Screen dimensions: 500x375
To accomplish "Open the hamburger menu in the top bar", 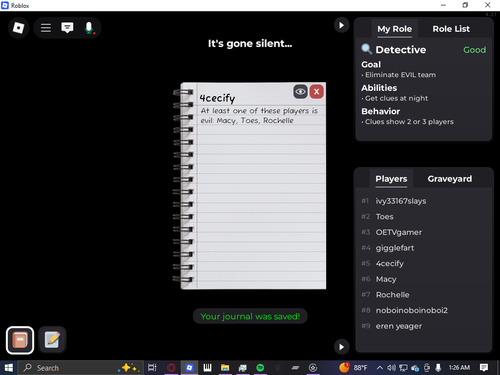I will tap(46, 28).
